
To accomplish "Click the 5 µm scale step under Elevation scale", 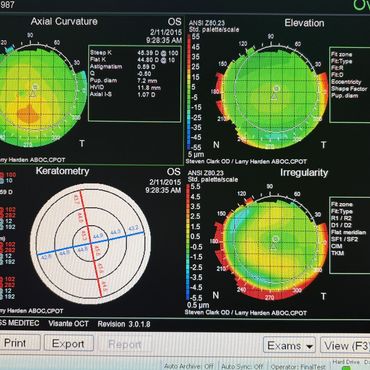I will [196, 155].
